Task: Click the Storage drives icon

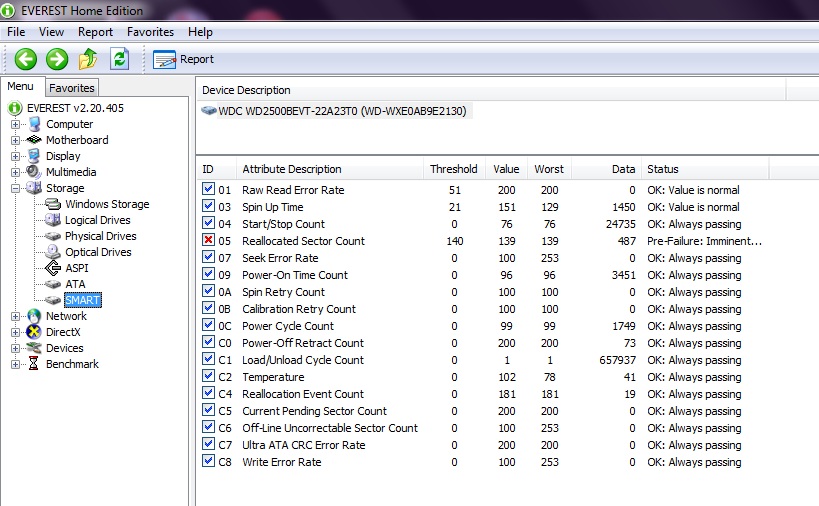Action: pos(34,187)
